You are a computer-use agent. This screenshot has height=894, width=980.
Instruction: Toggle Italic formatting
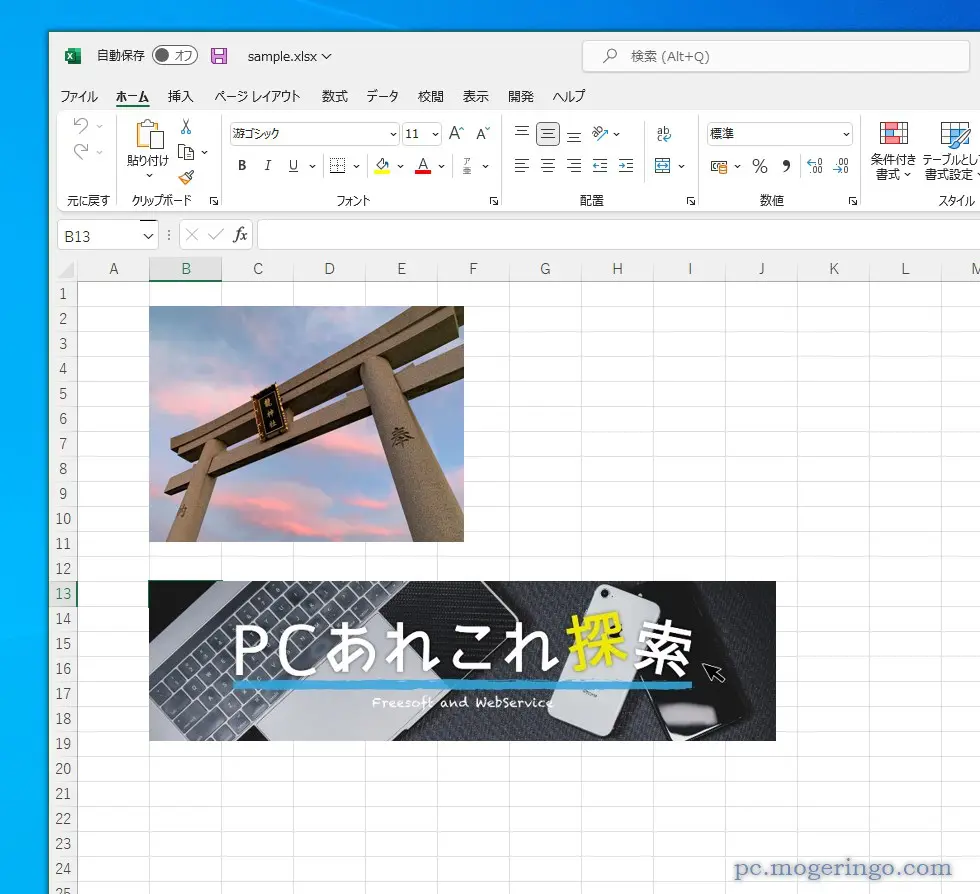pyautogui.click(x=268, y=166)
